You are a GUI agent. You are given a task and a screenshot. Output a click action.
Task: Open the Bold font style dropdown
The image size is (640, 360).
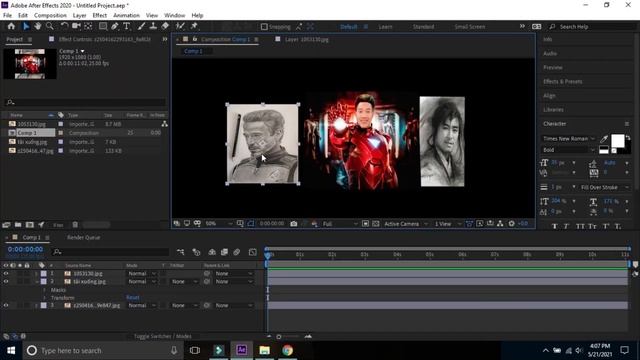tap(569, 150)
